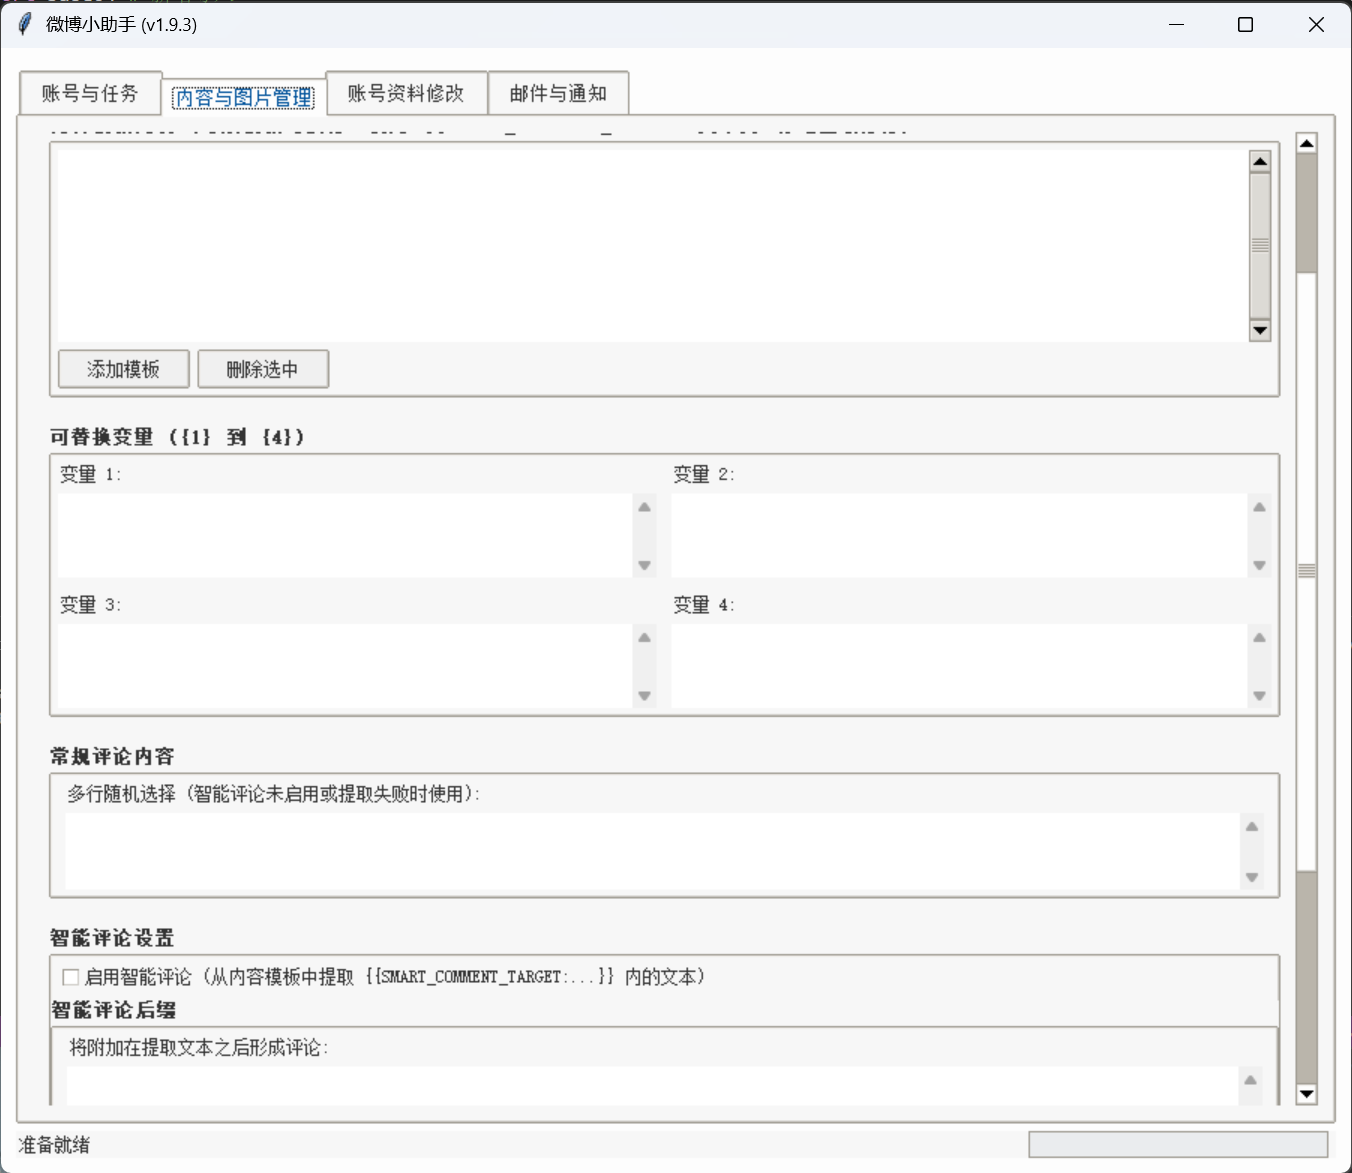Click the main page scroll-down arrow

1306,1094
